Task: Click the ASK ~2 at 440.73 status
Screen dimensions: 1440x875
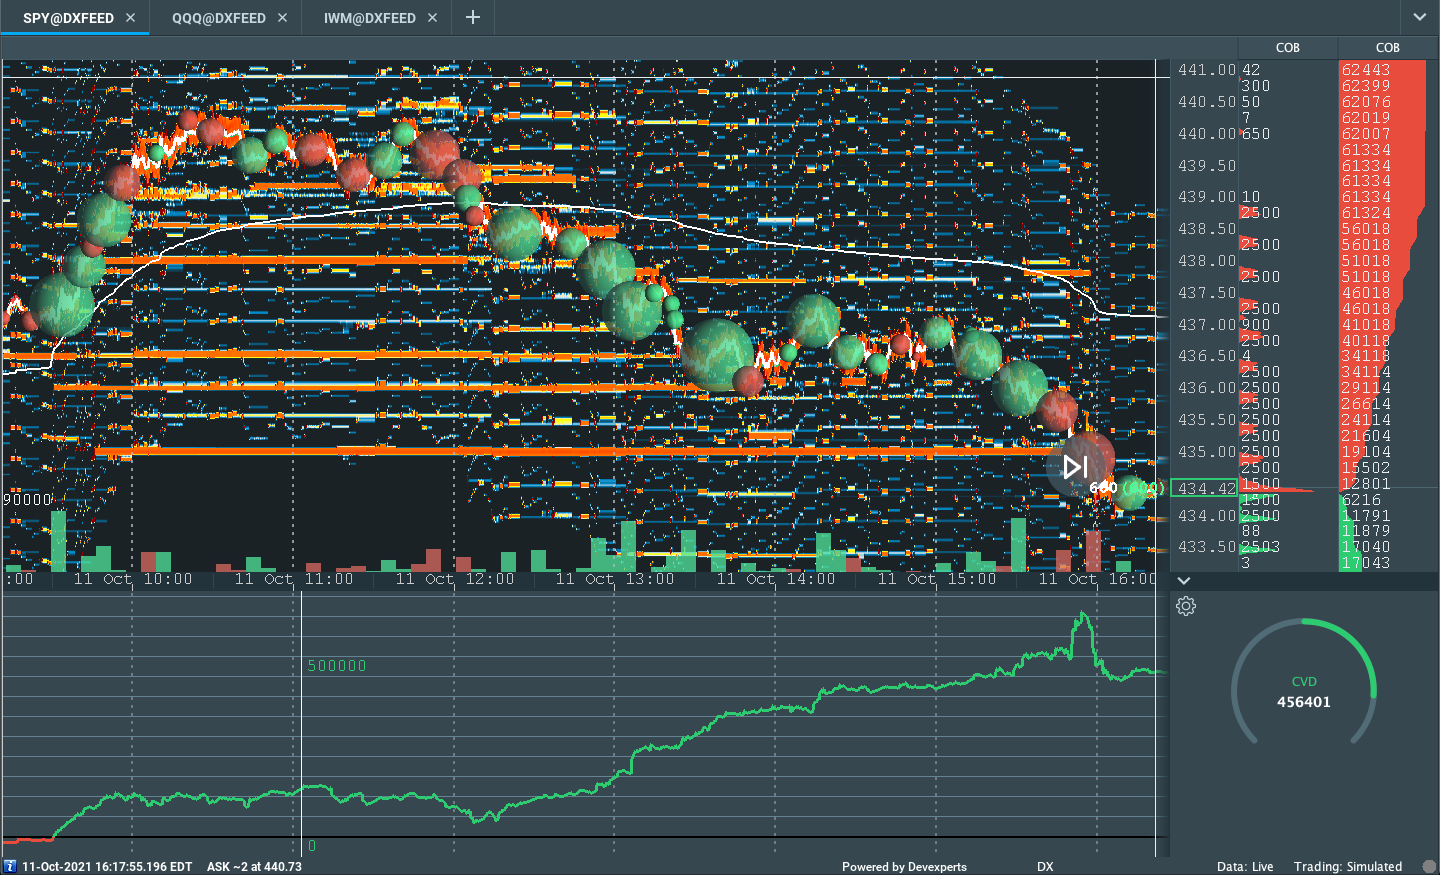Action: 254,867
